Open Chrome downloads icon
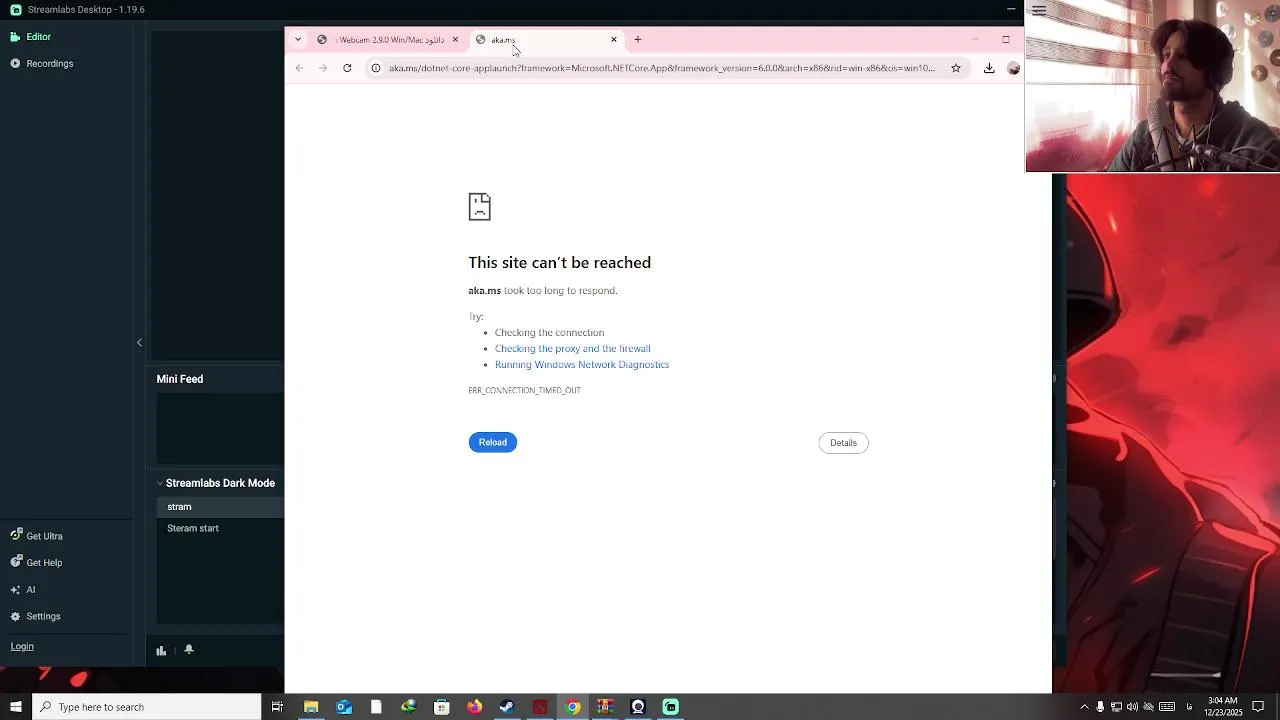Screen dimensions: 1280x720 pos(989,68)
